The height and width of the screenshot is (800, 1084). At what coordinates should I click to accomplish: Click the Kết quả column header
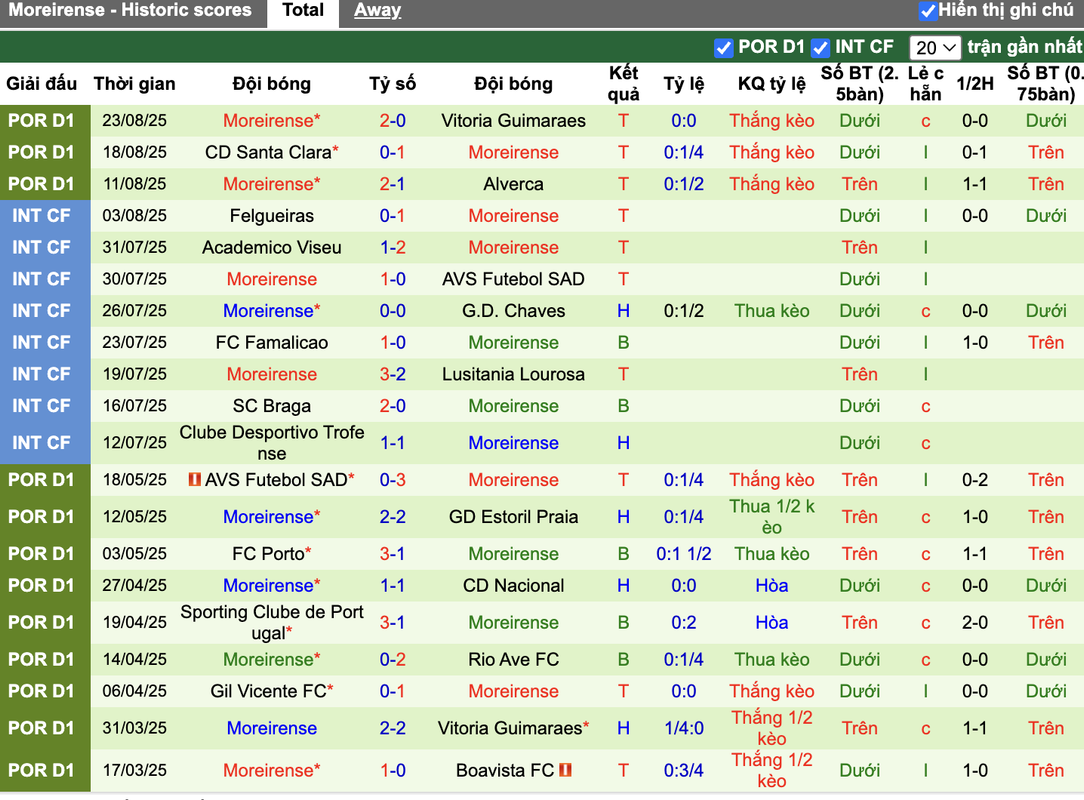click(624, 84)
